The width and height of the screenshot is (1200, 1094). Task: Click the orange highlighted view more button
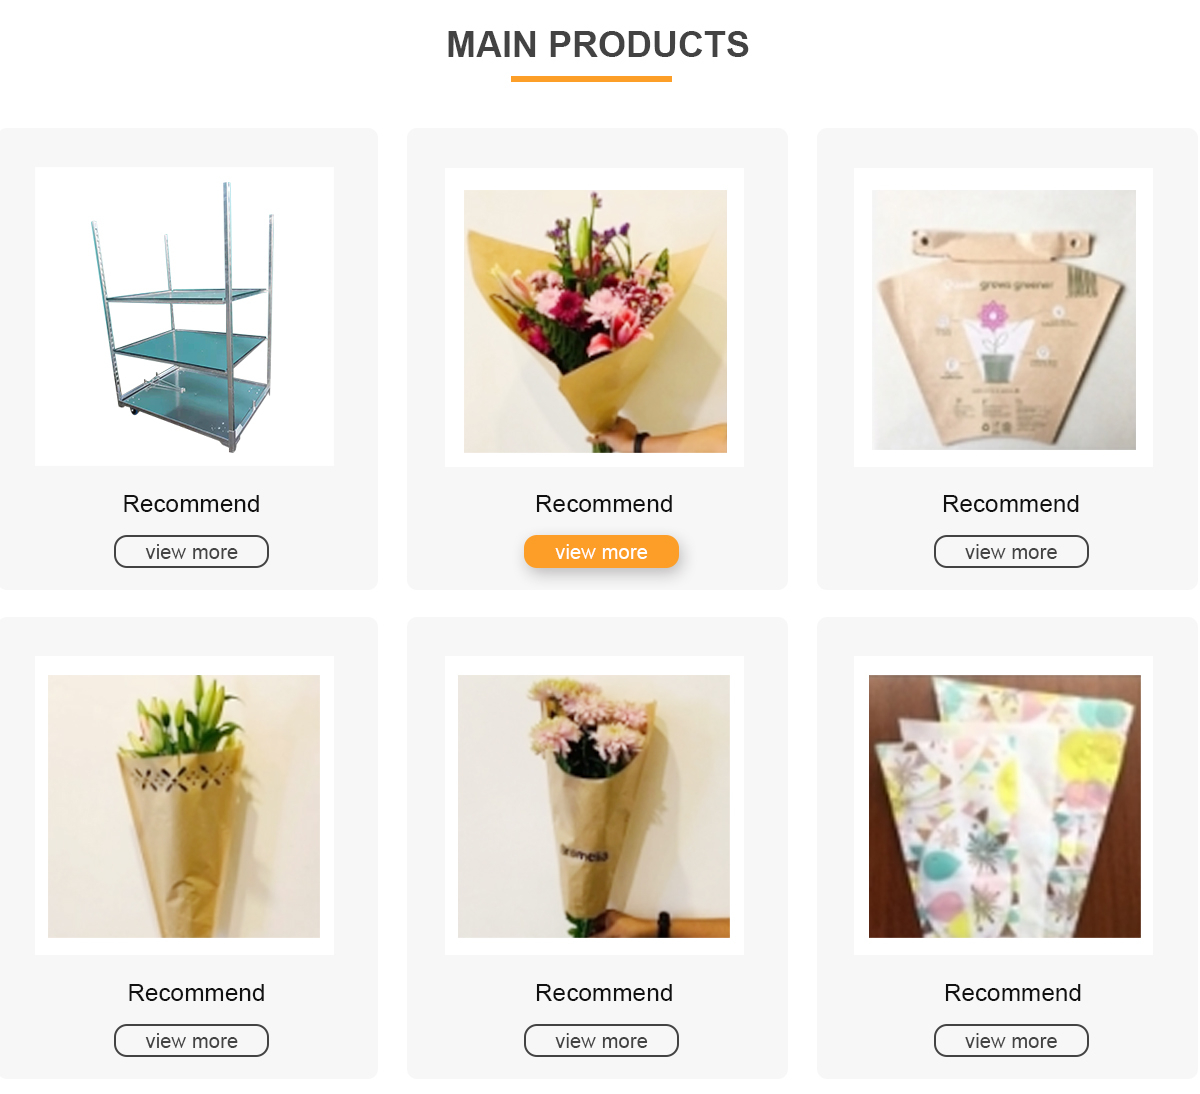(601, 552)
